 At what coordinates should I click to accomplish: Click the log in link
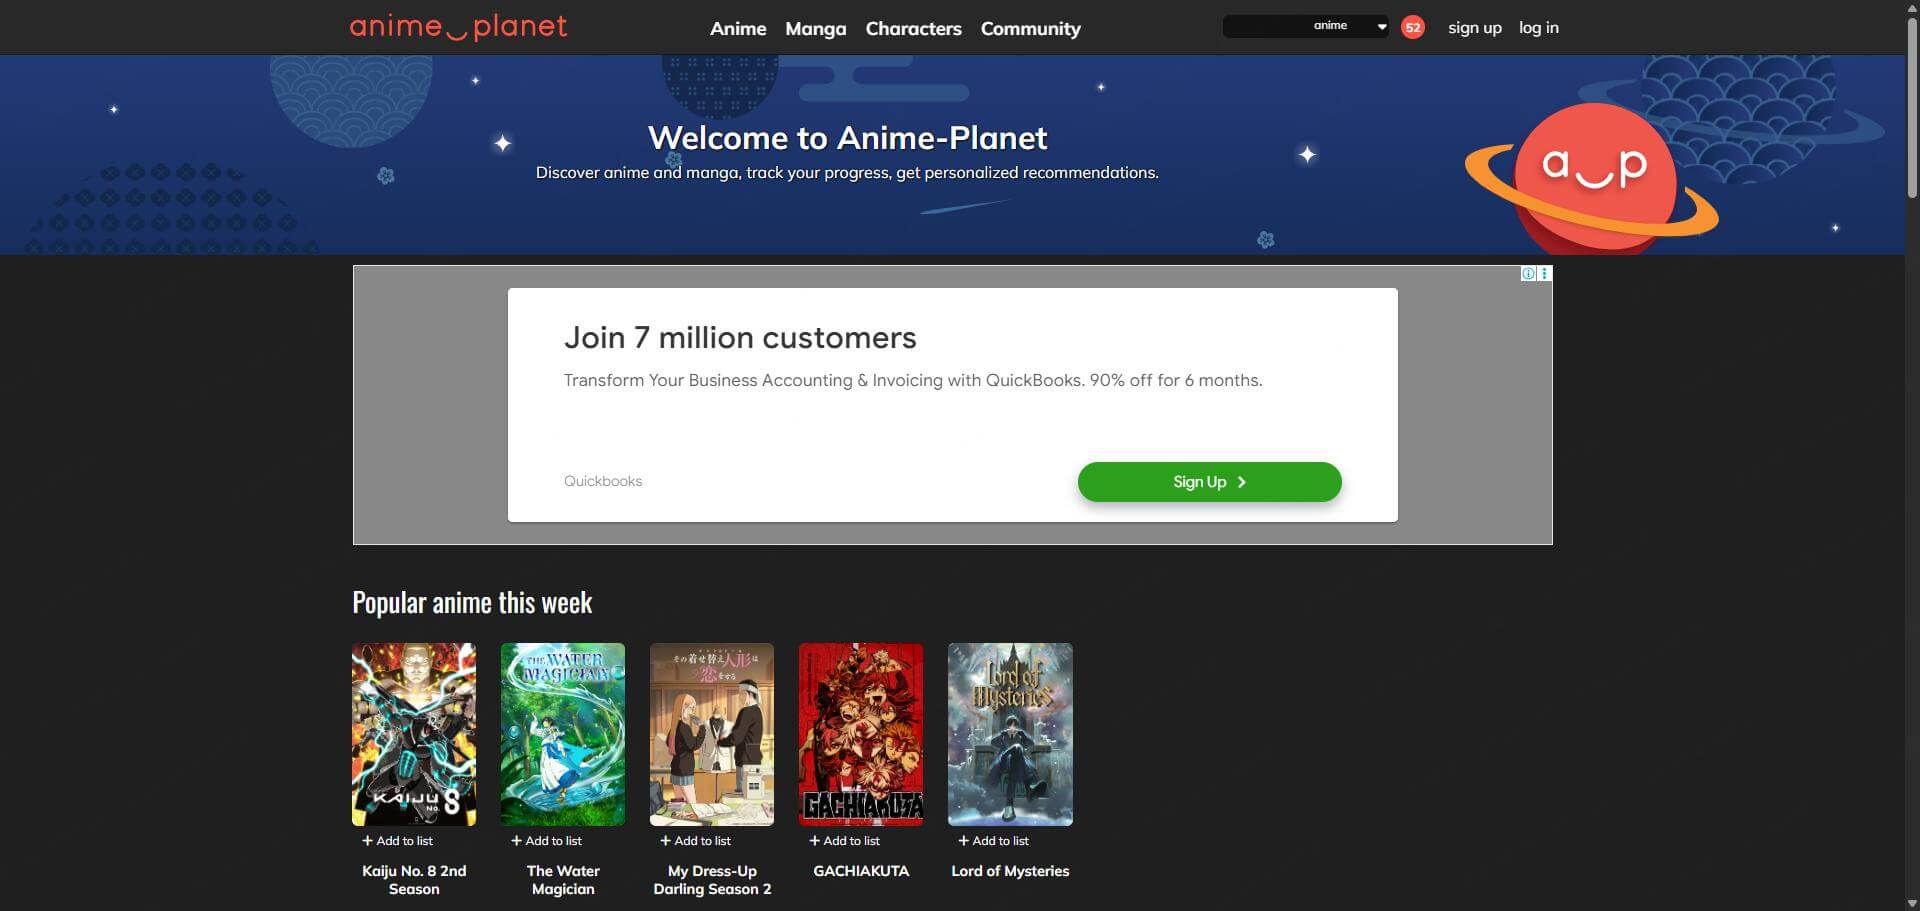click(1538, 27)
